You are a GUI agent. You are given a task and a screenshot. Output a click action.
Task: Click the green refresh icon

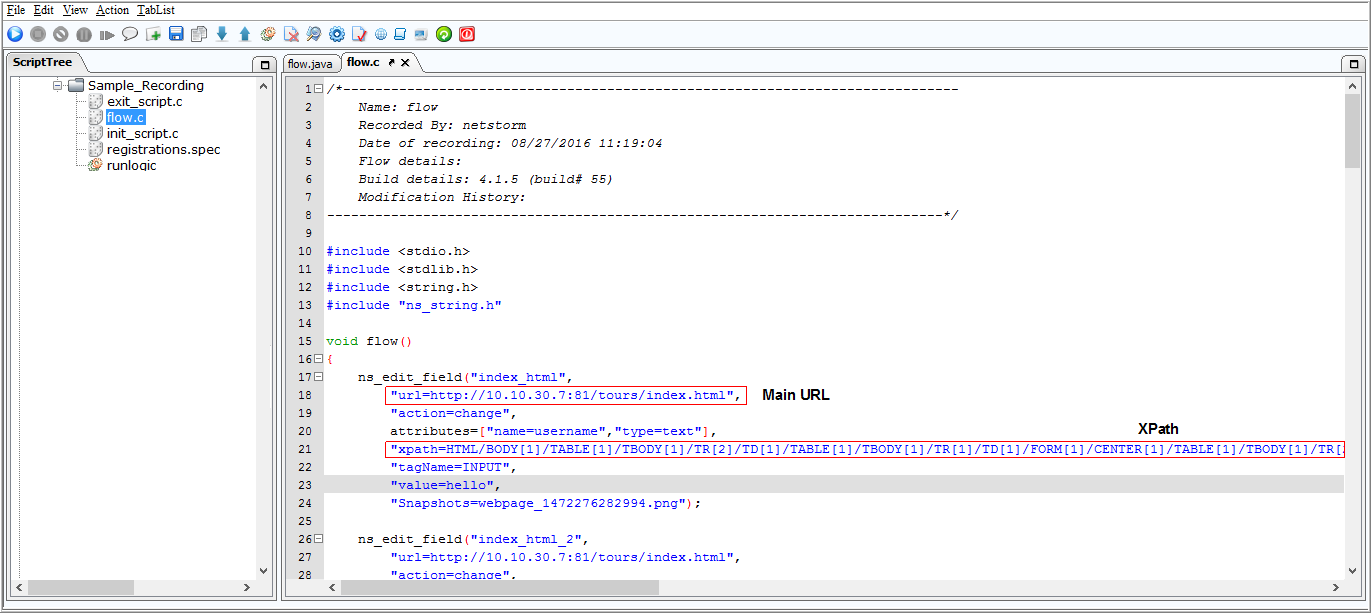pyautogui.click(x=444, y=34)
